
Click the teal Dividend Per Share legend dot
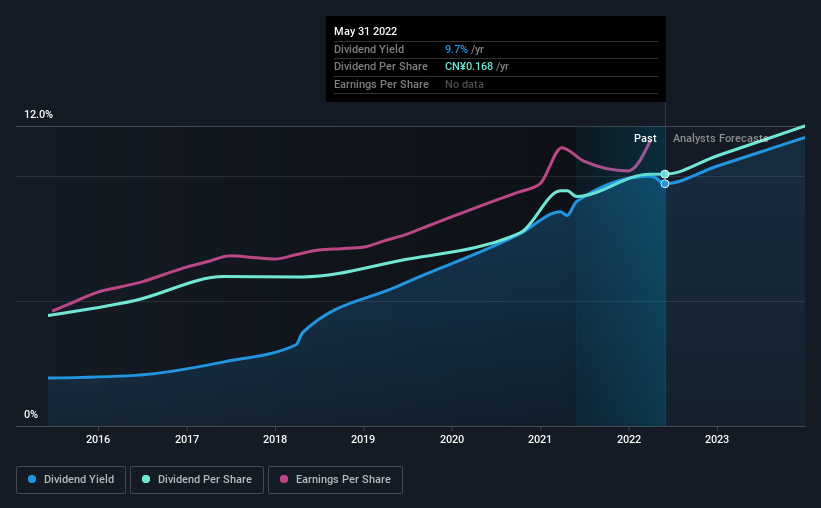coord(146,479)
